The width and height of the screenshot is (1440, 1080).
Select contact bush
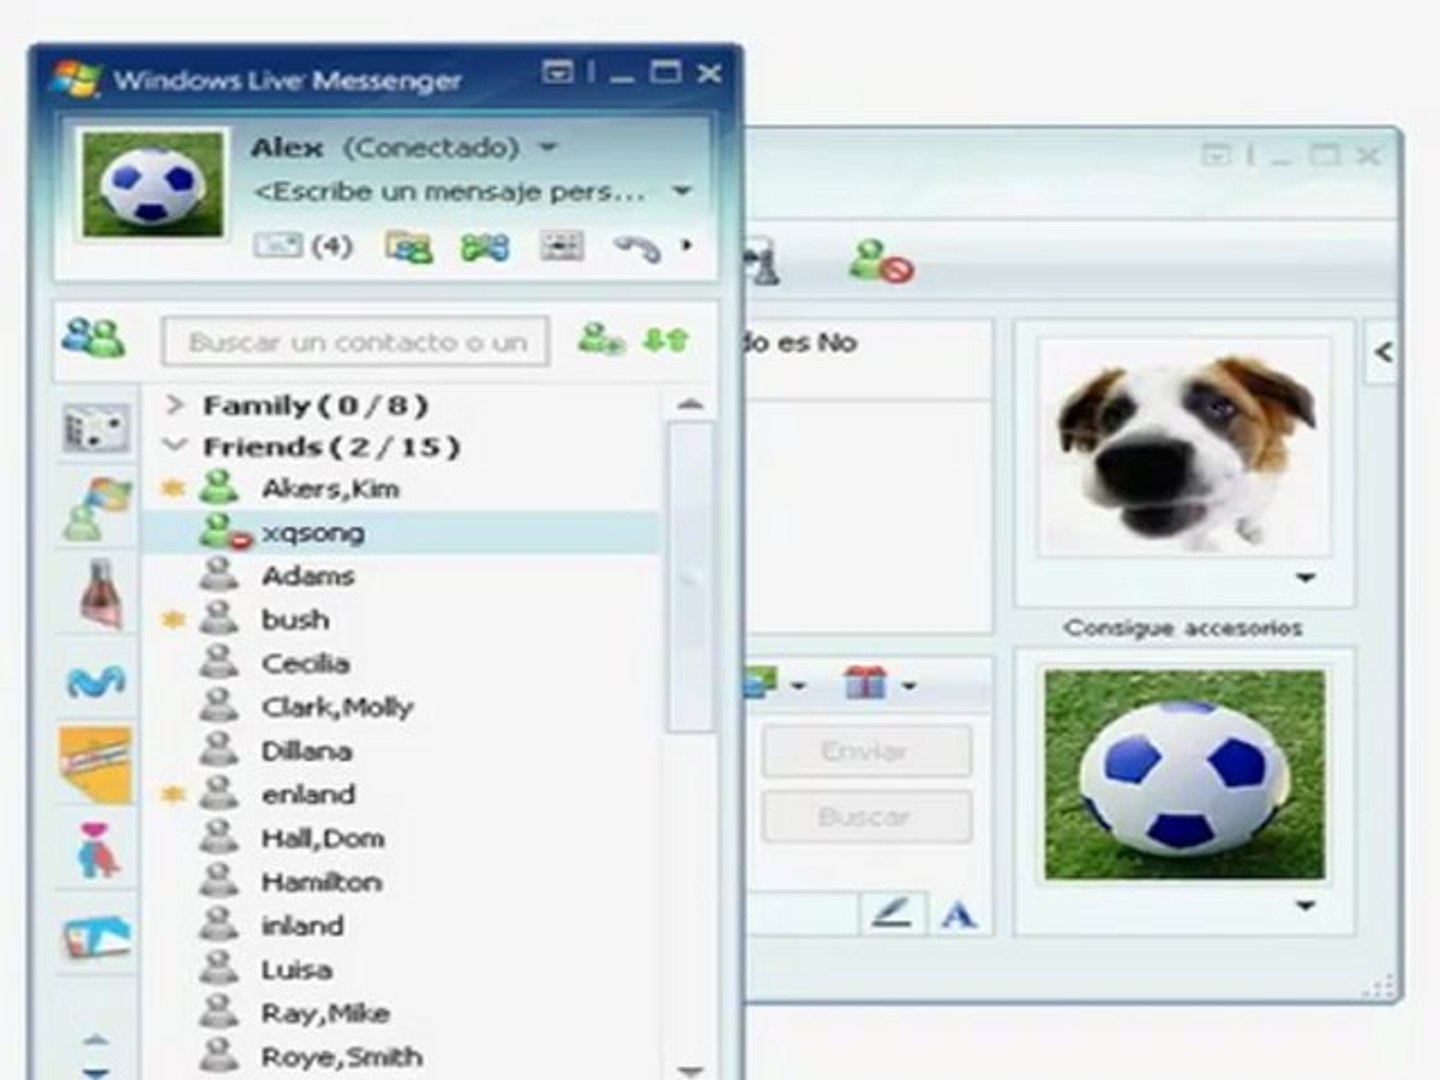[x=295, y=620]
